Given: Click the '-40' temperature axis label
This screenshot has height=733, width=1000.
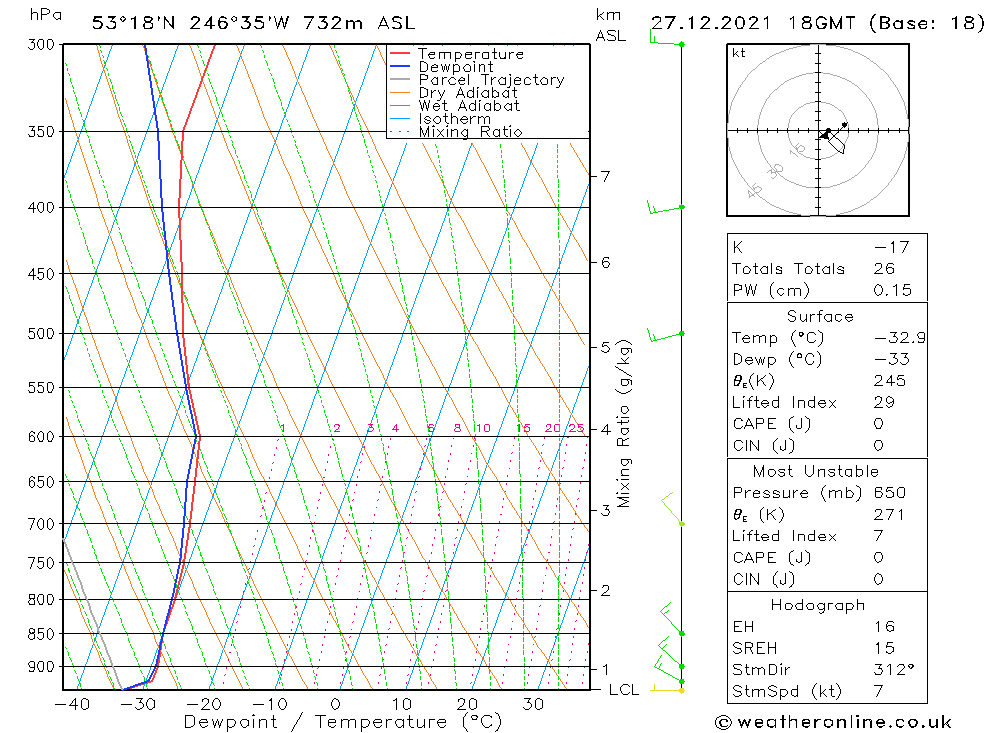Looking at the screenshot, I should (x=72, y=705).
